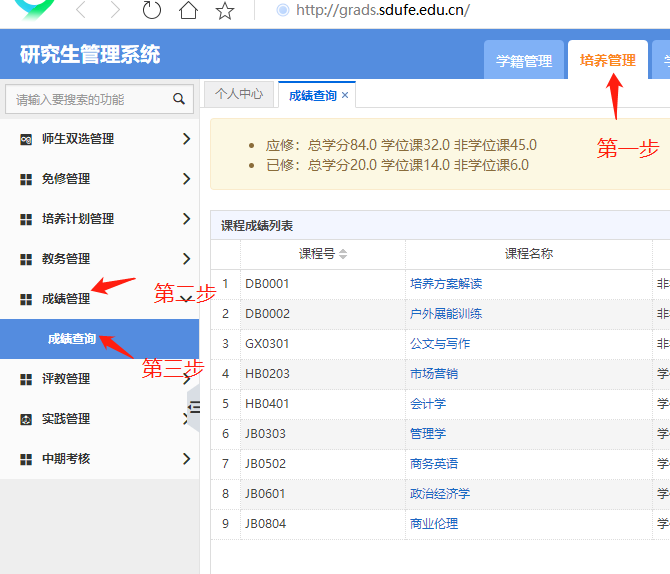The image size is (670, 574).
Task: Sort by 课程号 column arrows
Action: point(343,254)
